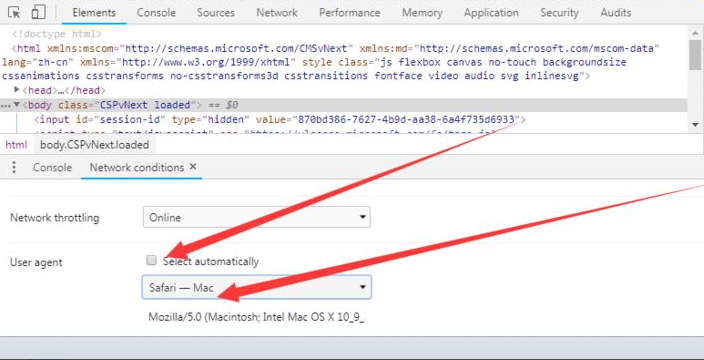Open the Performance tab
Viewport: 704px width, 360px height.
pos(350,13)
